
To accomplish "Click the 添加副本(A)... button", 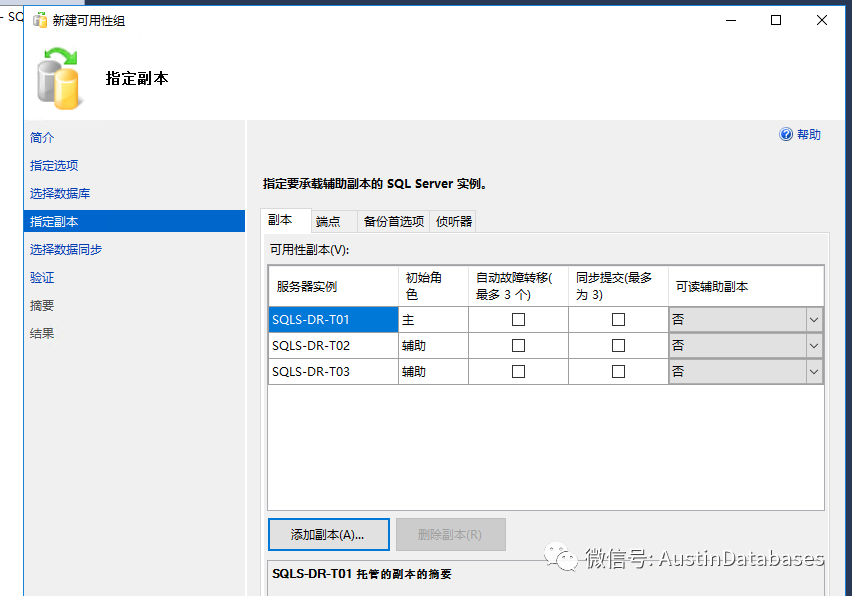I will tap(329, 535).
